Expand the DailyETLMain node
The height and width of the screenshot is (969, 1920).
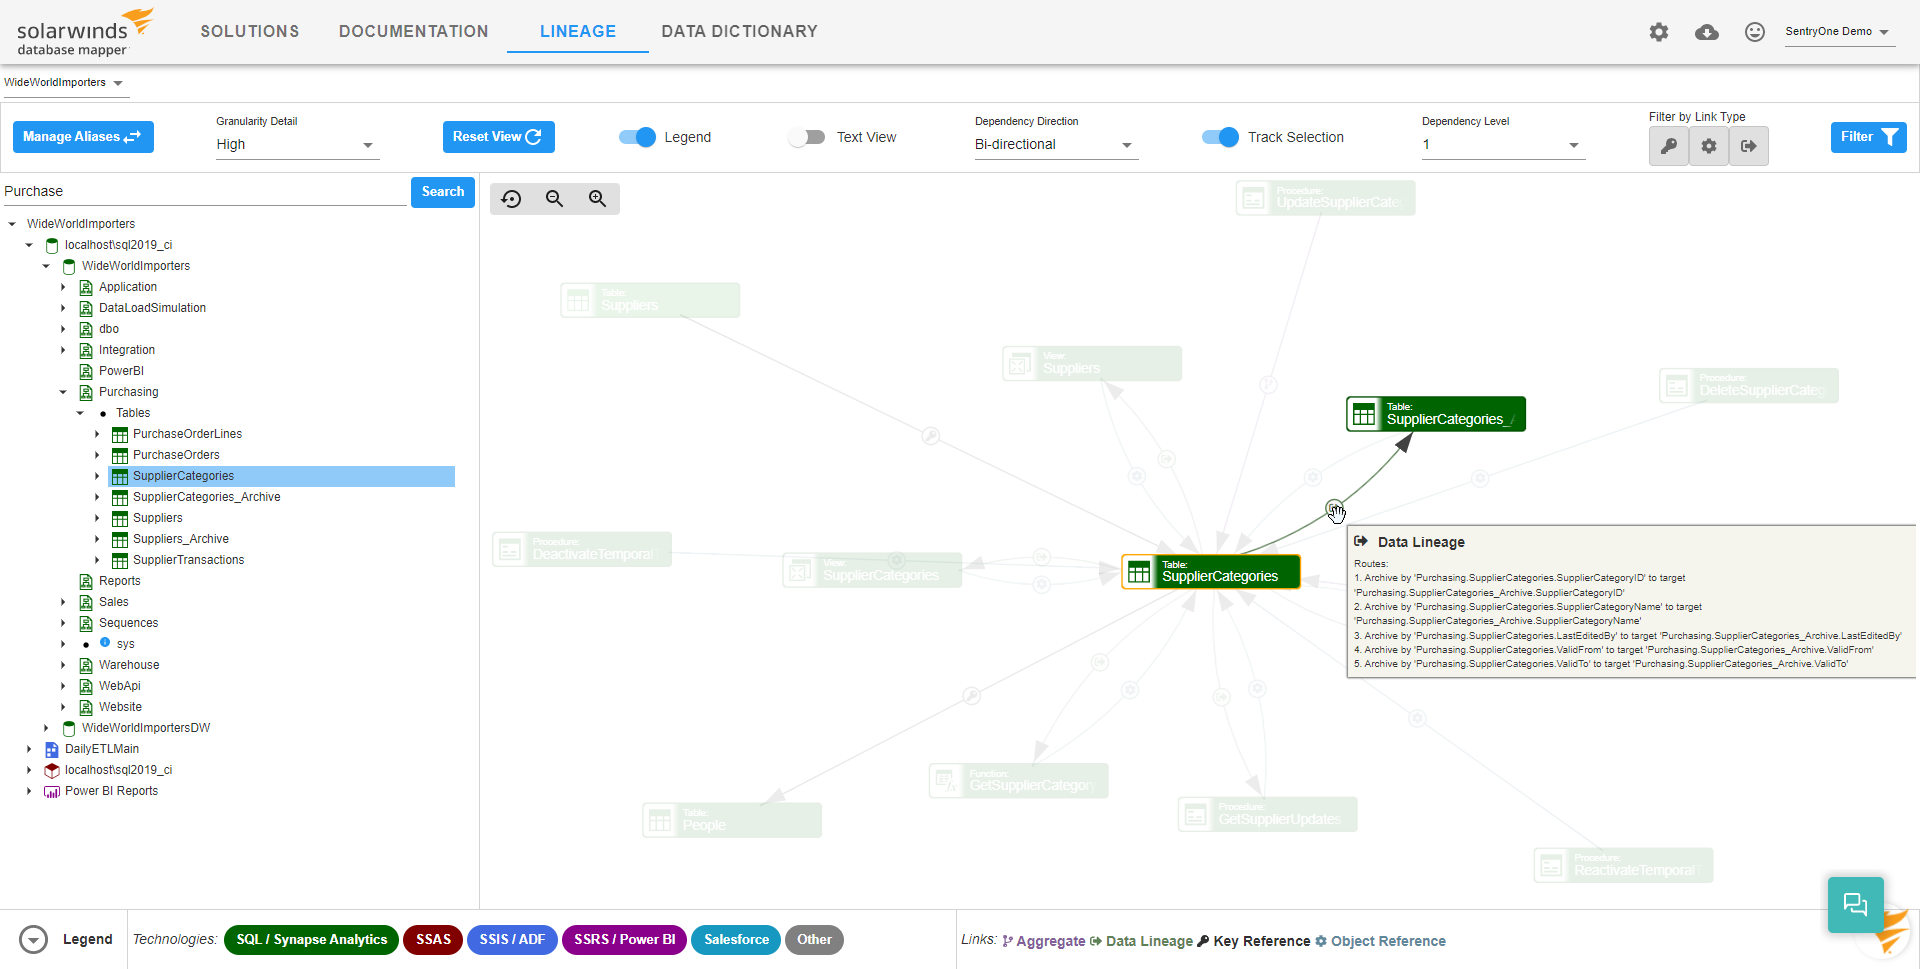click(x=29, y=749)
